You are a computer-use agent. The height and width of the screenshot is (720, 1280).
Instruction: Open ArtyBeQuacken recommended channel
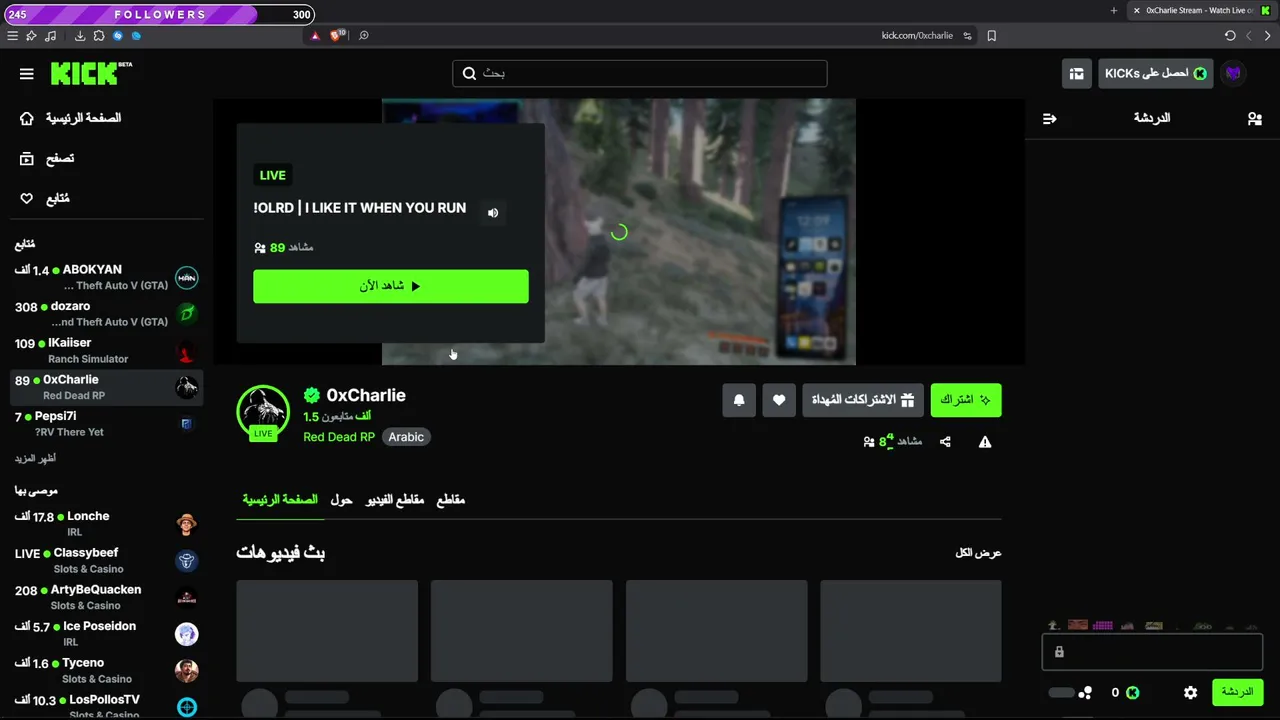click(x=106, y=597)
